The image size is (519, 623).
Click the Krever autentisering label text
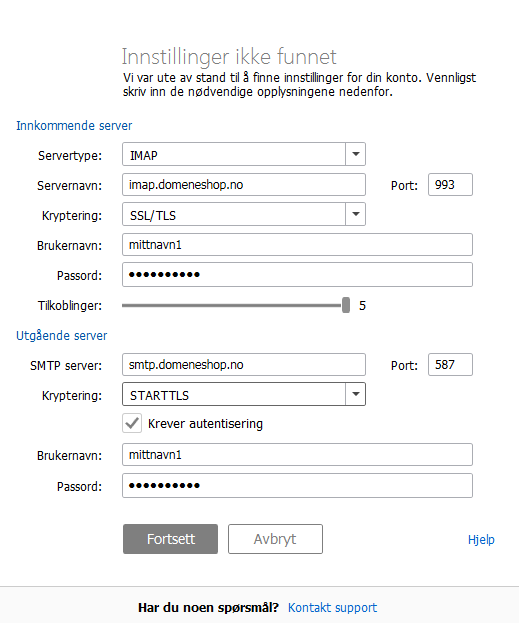(x=205, y=424)
